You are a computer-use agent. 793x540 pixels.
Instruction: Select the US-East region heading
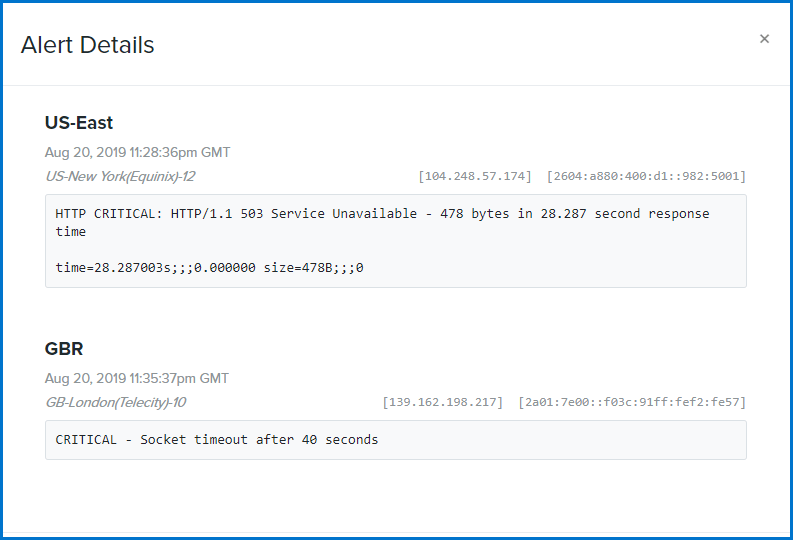pos(79,123)
